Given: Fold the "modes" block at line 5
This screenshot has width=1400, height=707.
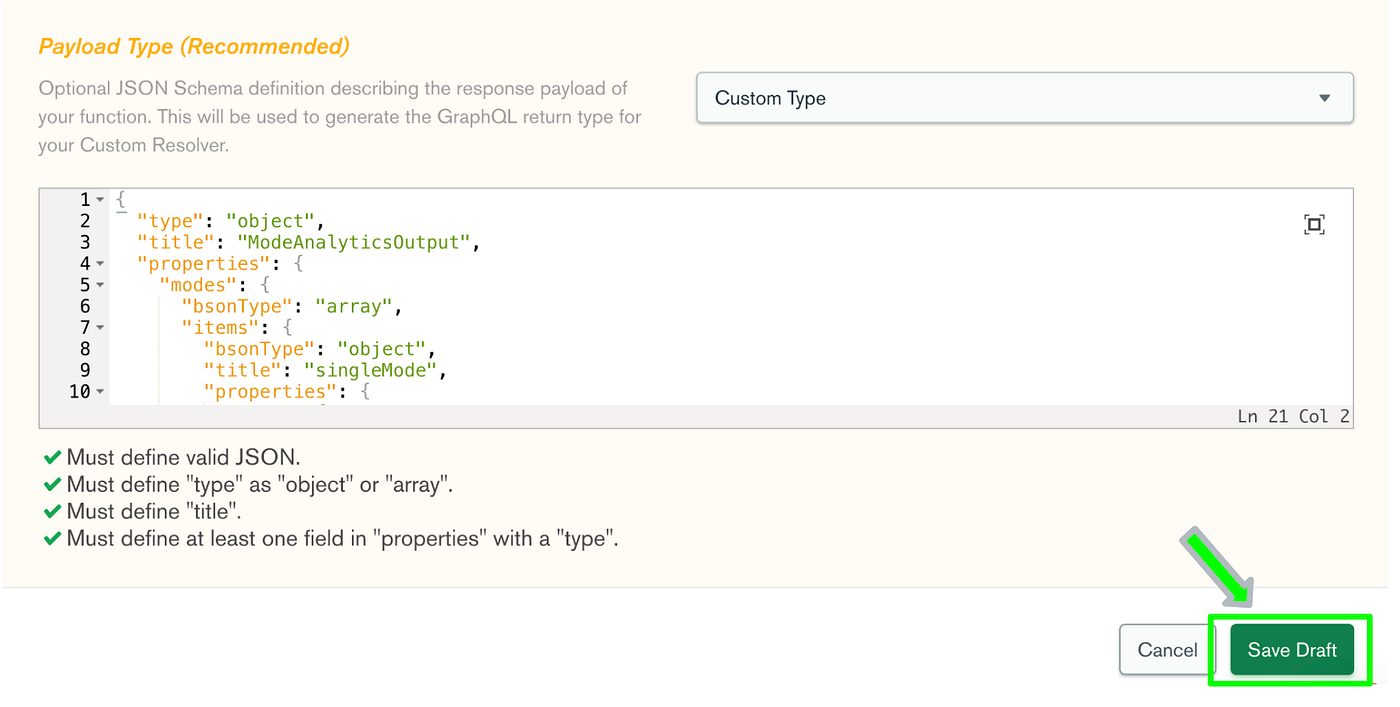Looking at the screenshot, I should [x=100, y=286].
